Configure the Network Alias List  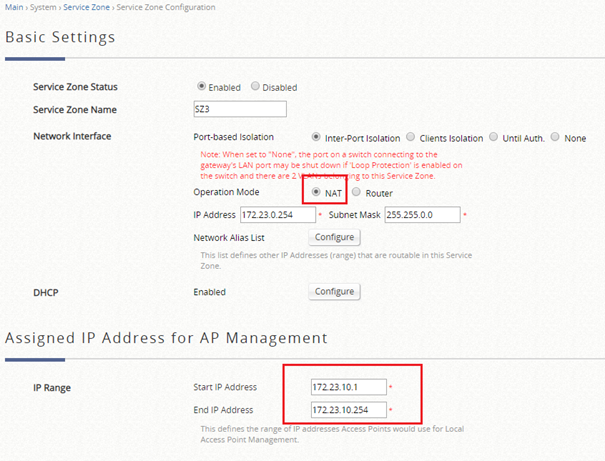[334, 238]
